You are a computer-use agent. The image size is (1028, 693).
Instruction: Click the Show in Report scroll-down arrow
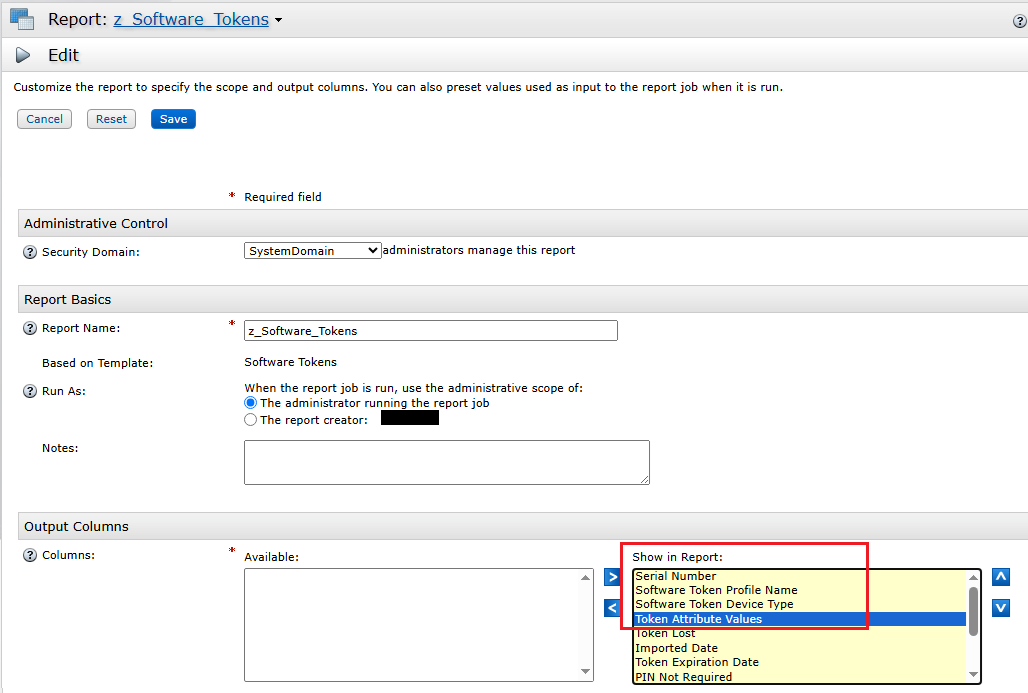coord(974,674)
